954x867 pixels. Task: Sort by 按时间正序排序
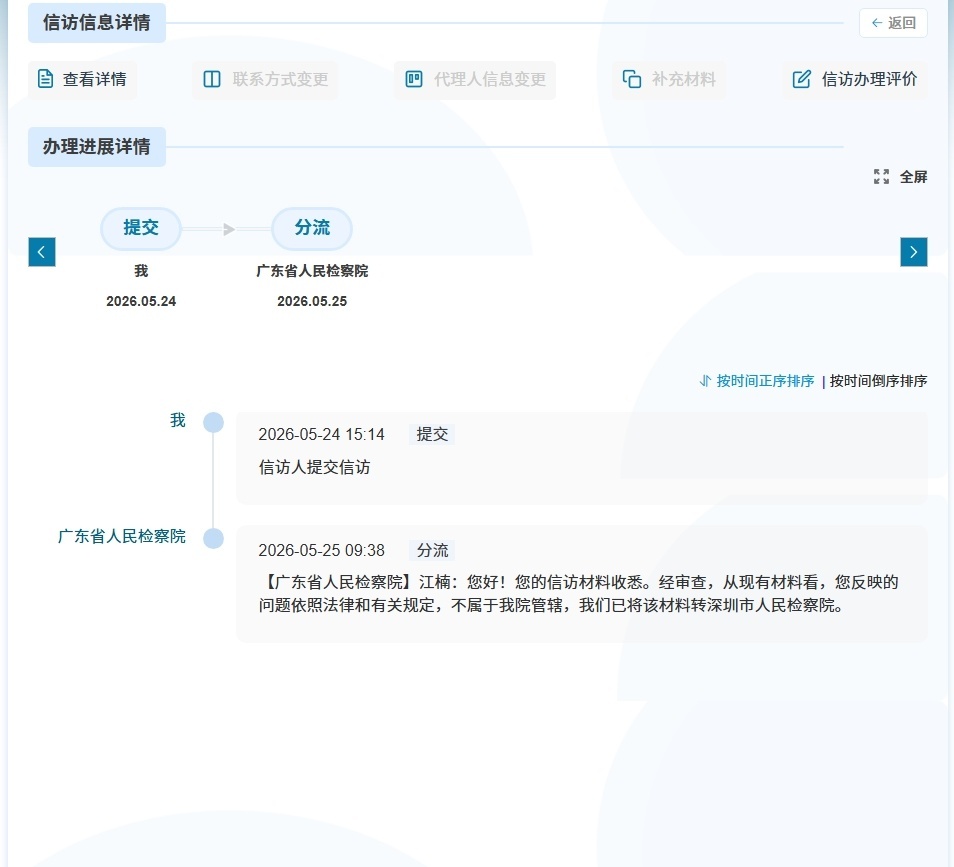pyautogui.click(x=765, y=381)
